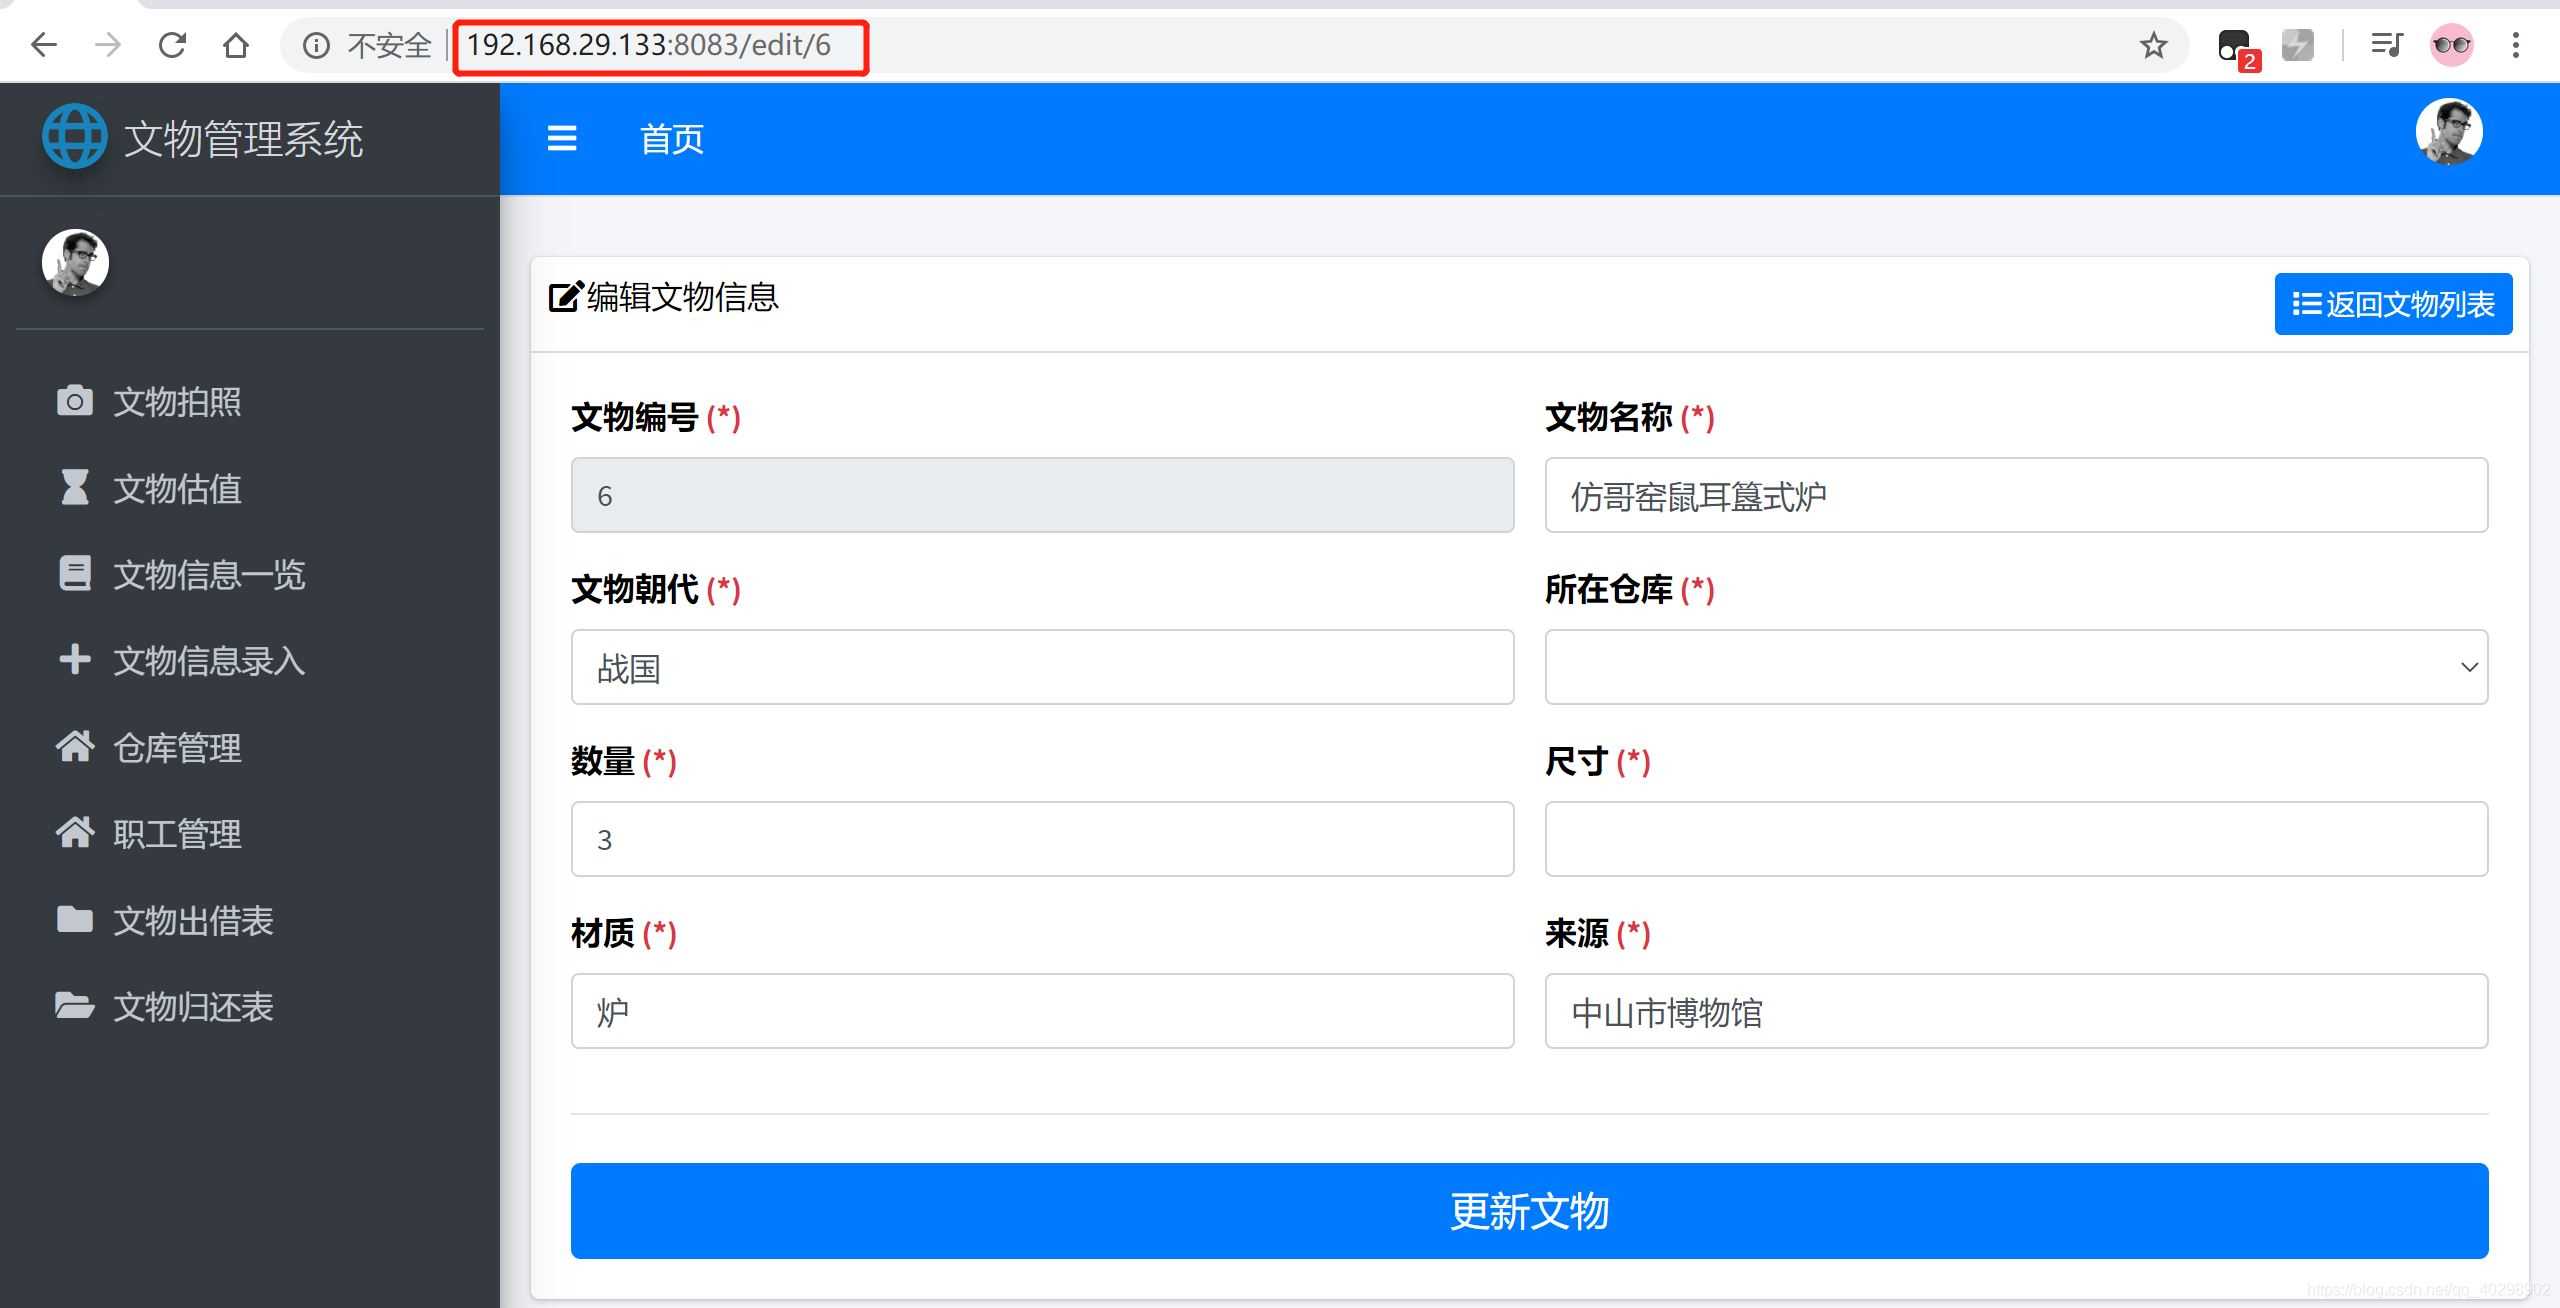Screen dimensions: 2560x1308
Task: Click the plus icon for 文物信息录入
Action: pyautogui.click(x=74, y=660)
